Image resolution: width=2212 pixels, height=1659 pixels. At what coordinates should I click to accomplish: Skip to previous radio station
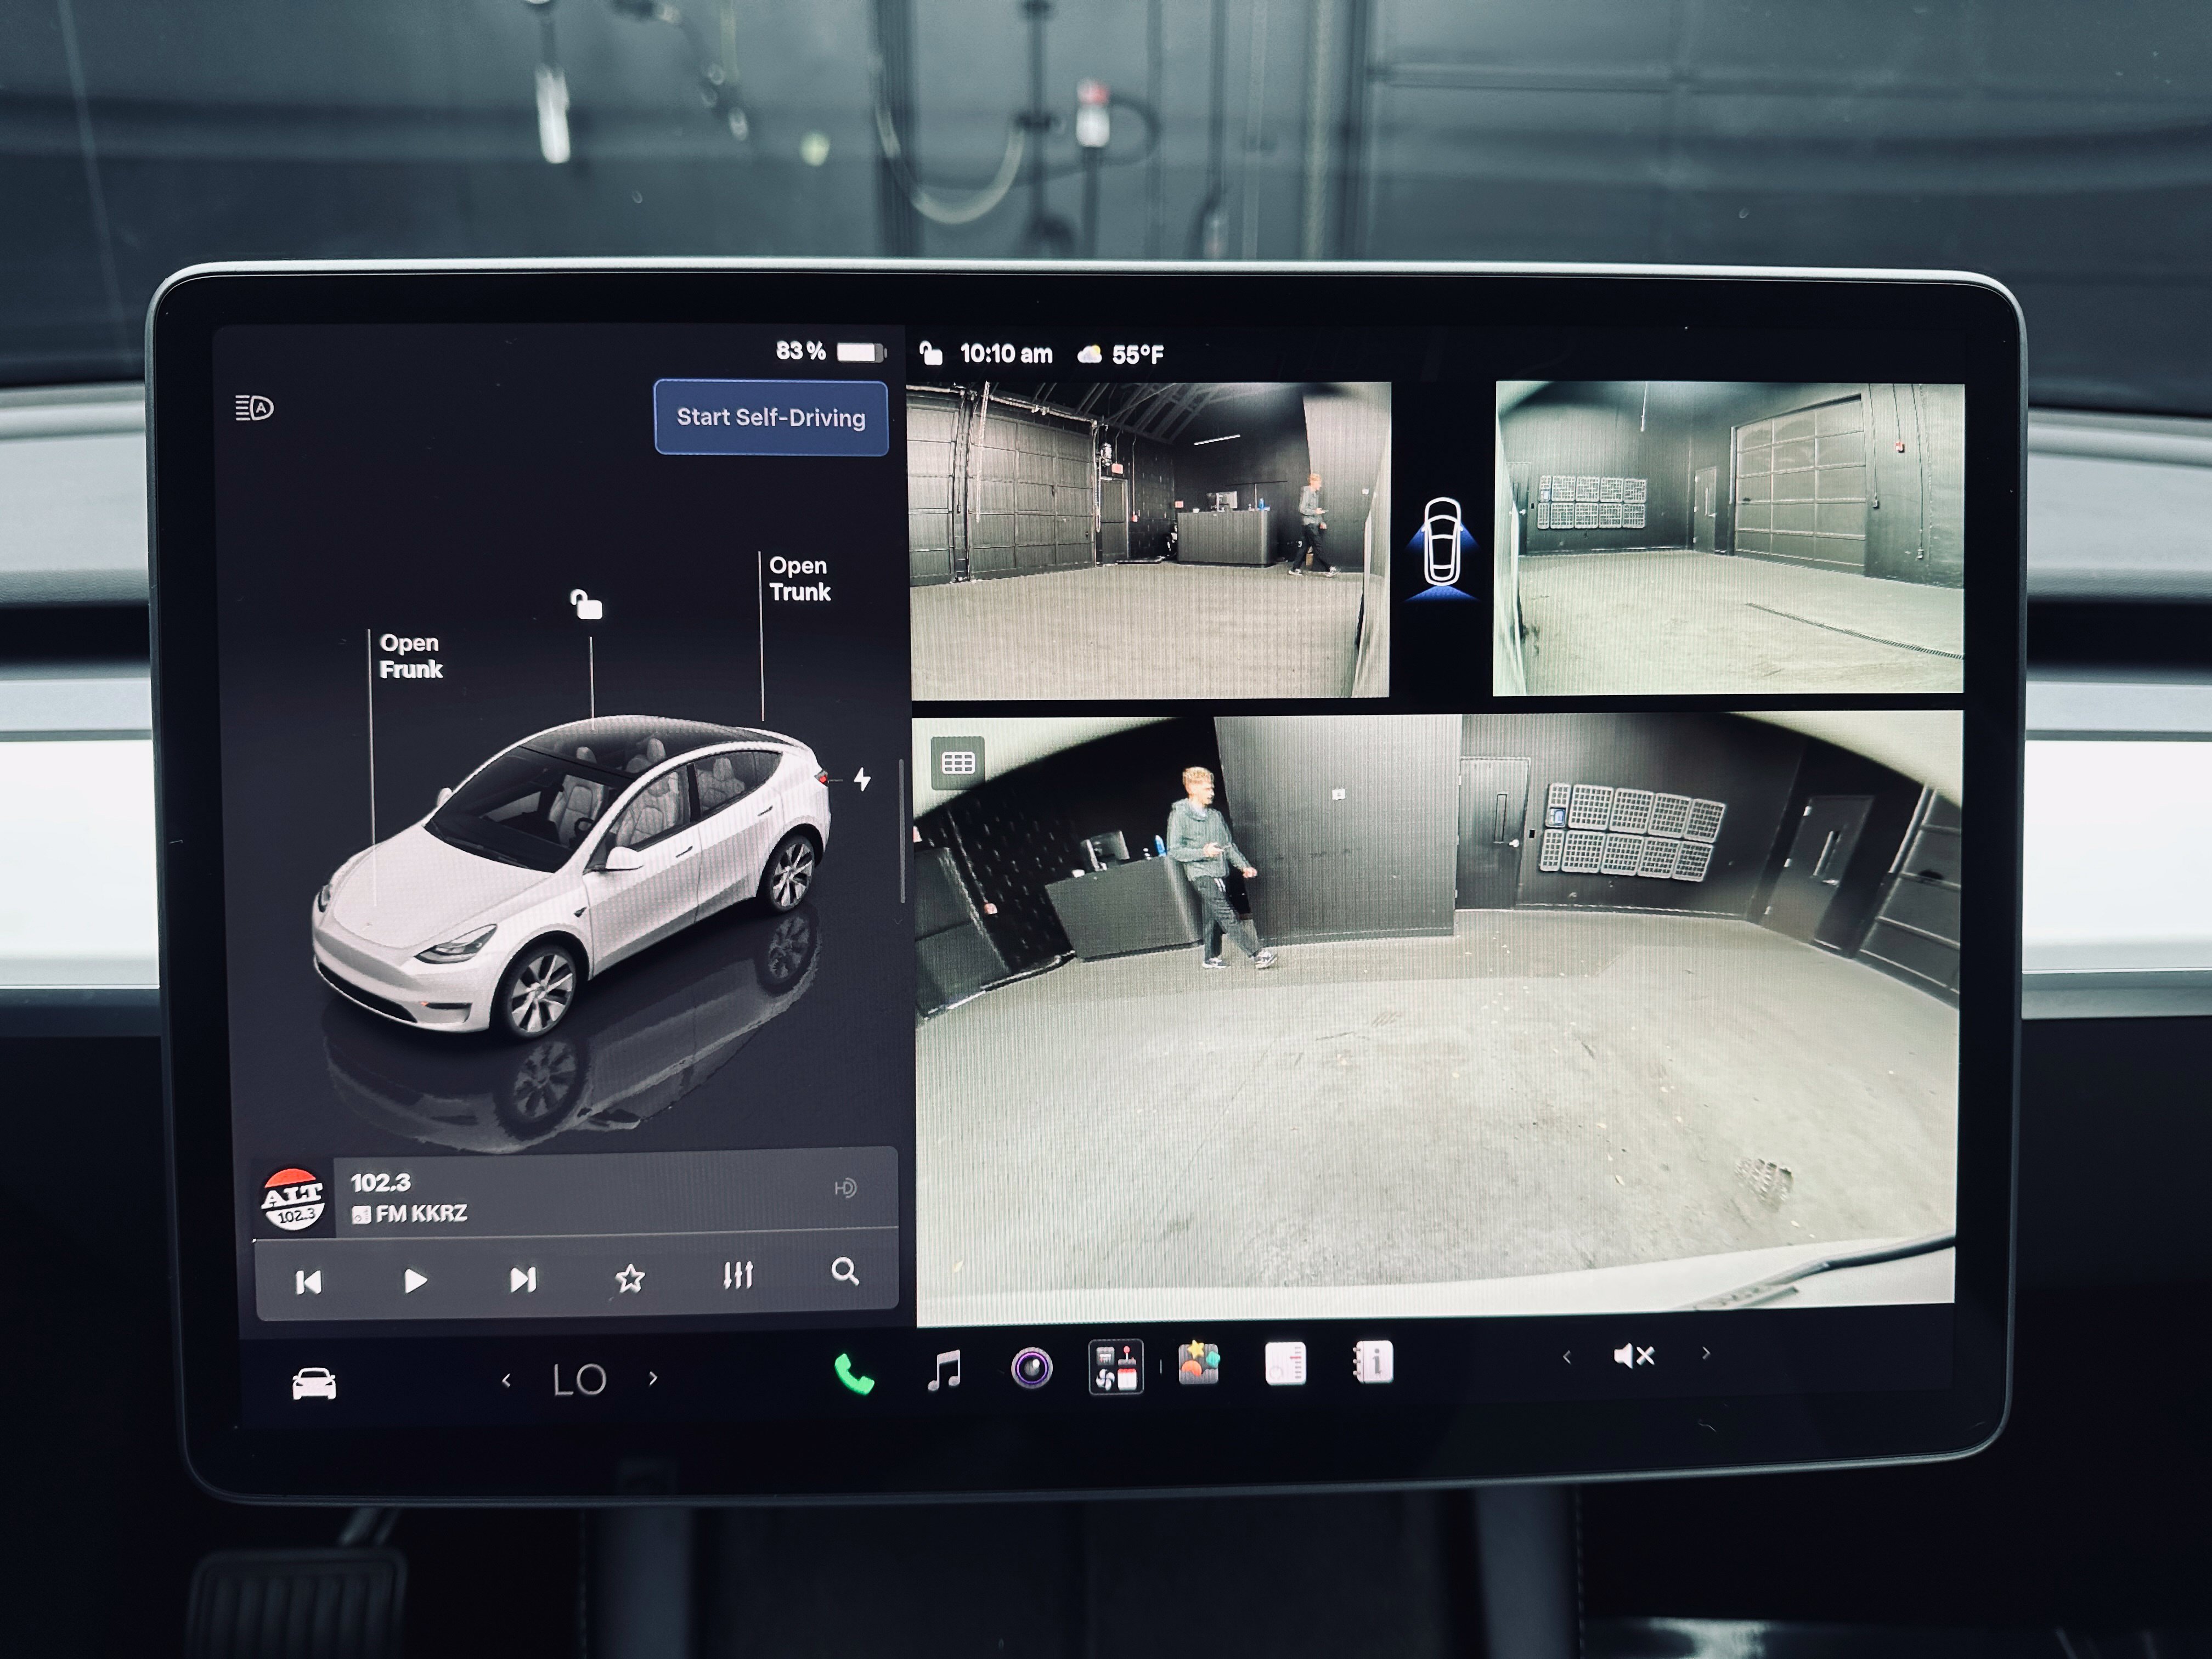coord(309,1282)
